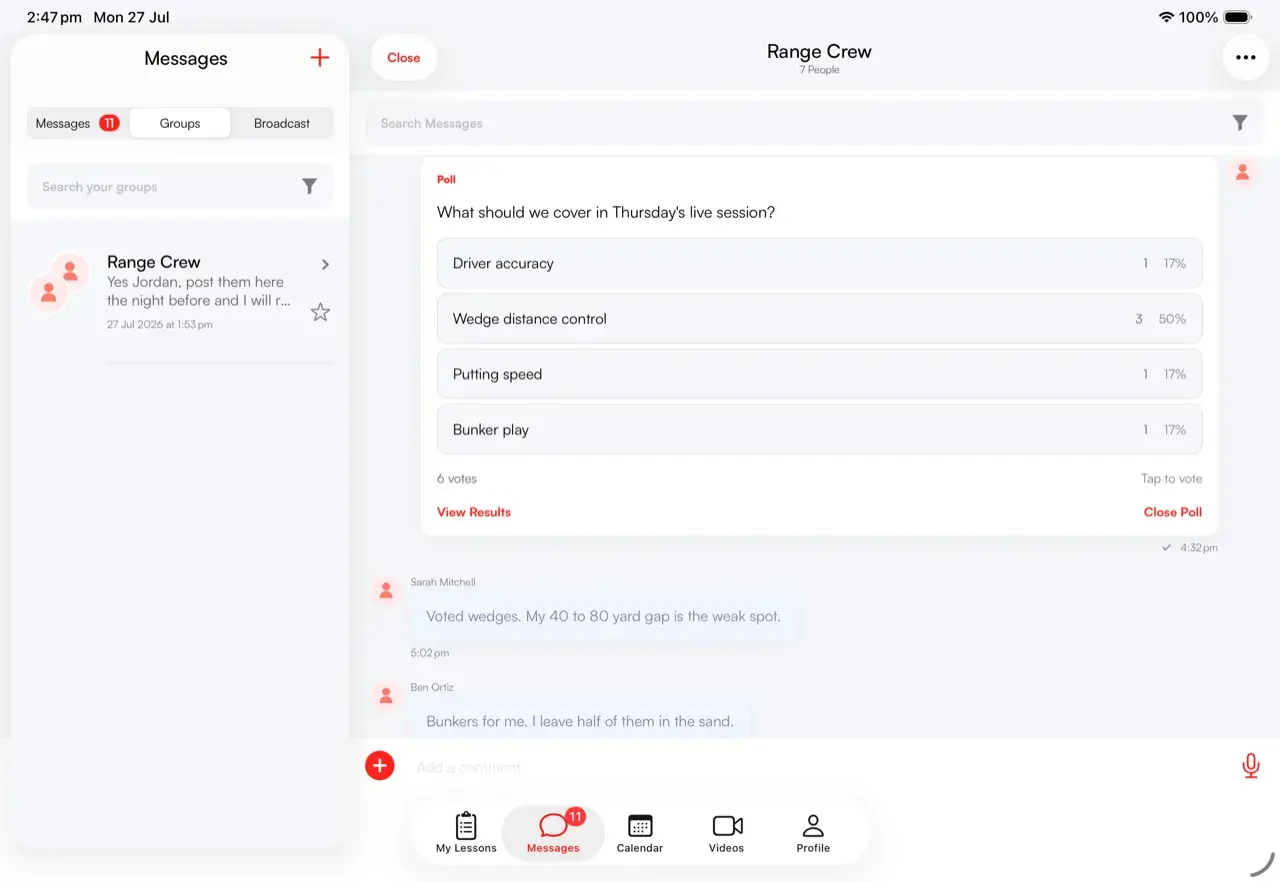Open My Lessons in bottom navigation
The width and height of the screenshot is (1280, 882).
466,833
